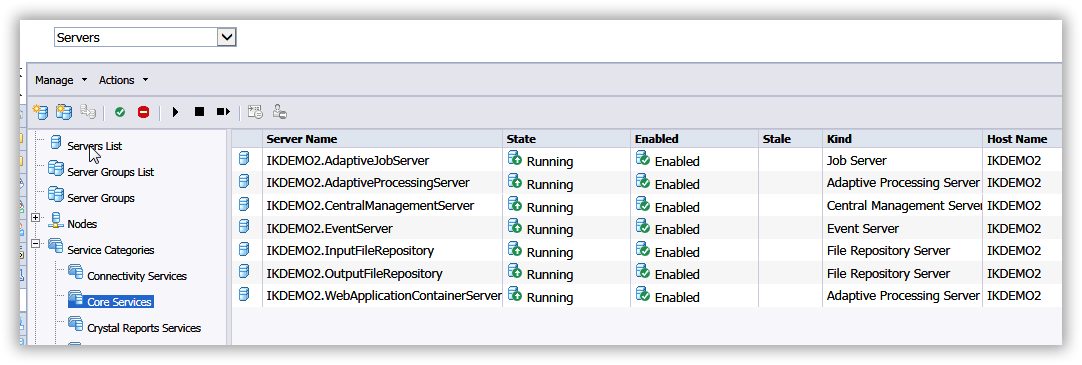Select IKDEMO2.InputFileRepository row
This screenshot has width=1082, height=365.
point(647,250)
